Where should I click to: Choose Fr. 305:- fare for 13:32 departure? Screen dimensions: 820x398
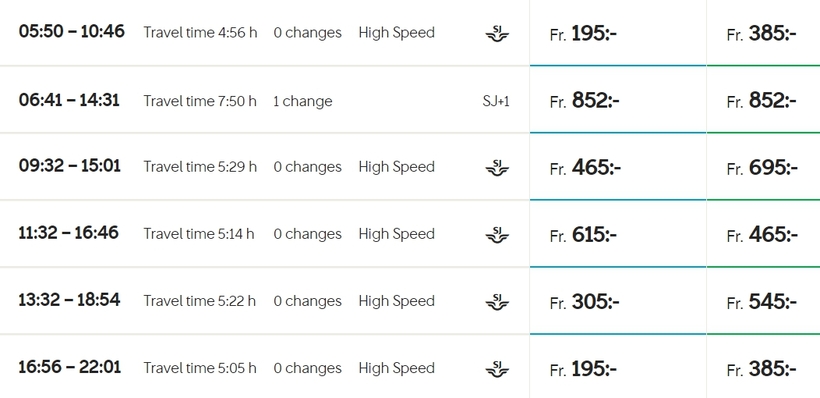tap(618, 300)
